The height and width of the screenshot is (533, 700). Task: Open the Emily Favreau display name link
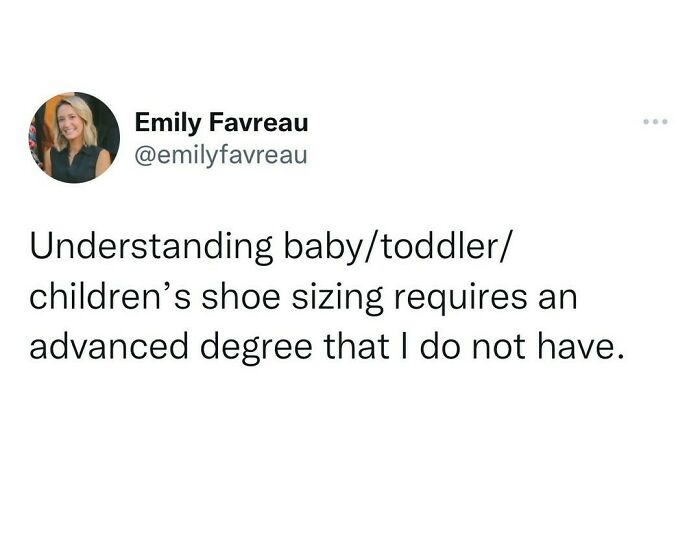[x=221, y=124]
